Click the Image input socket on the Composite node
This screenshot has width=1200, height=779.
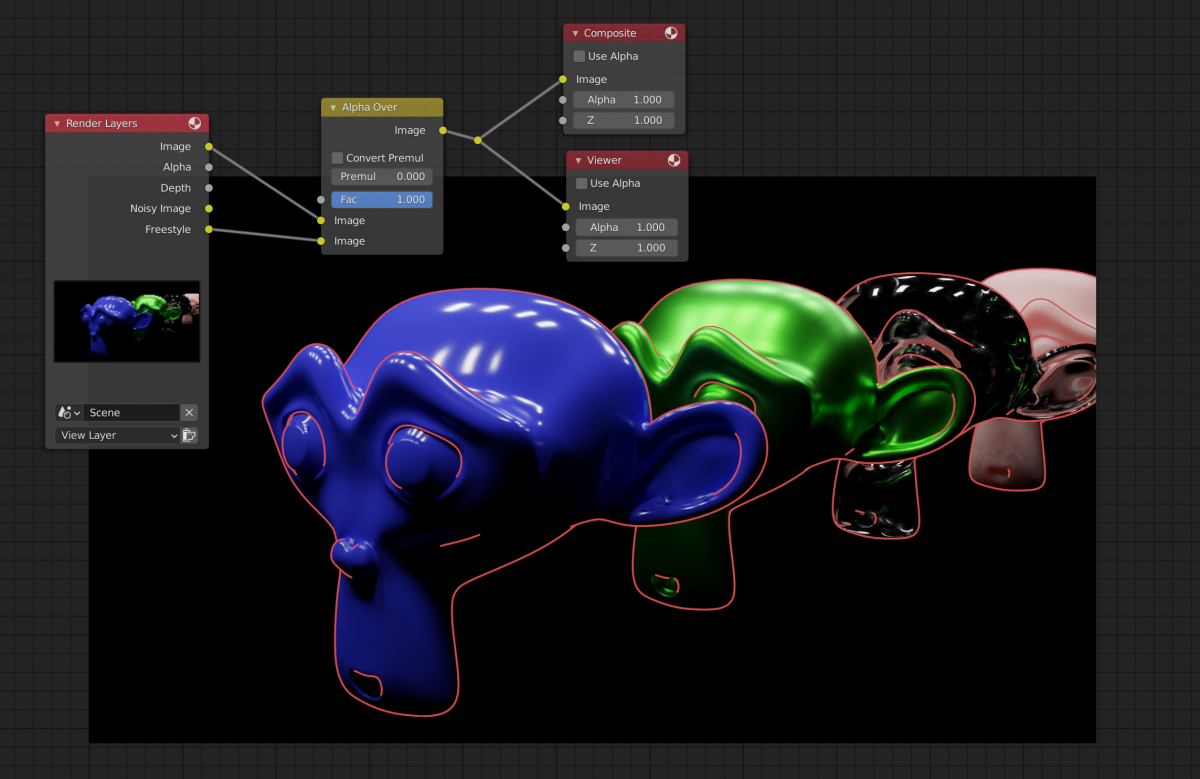pos(563,79)
